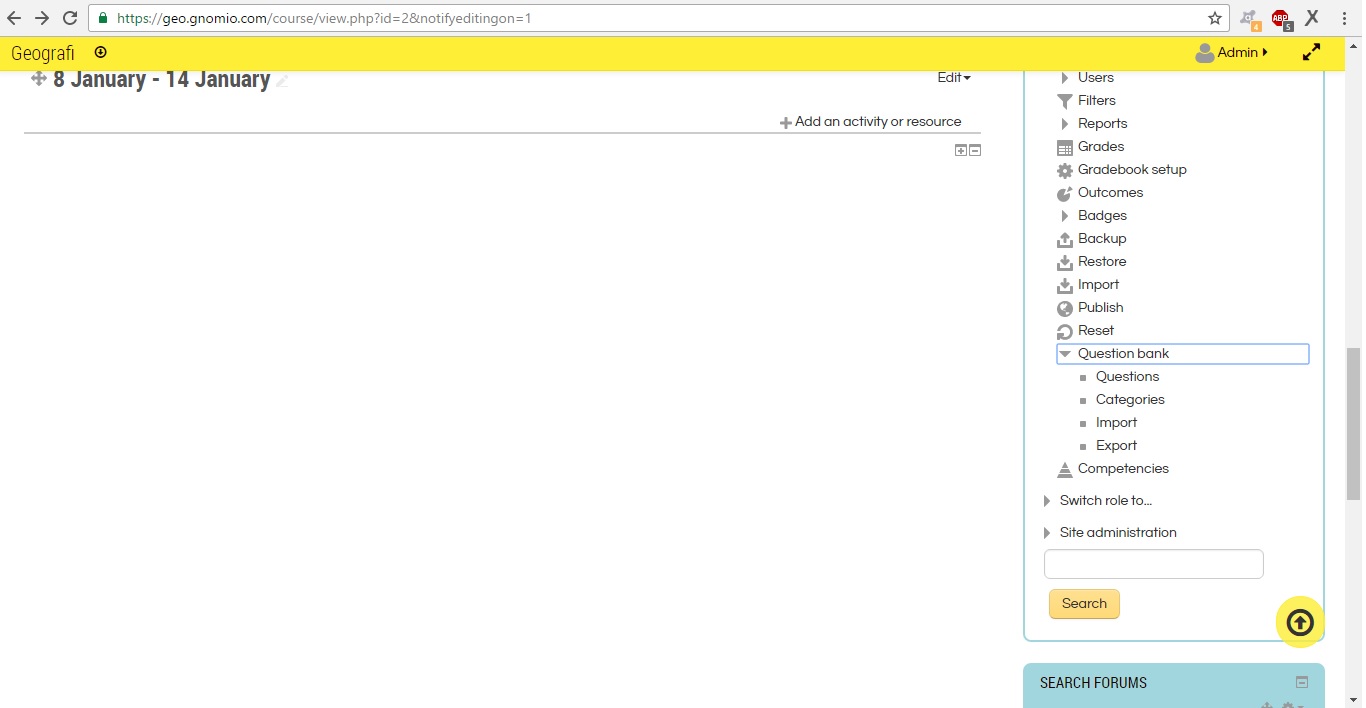The image size is (1366, 708).
Task: Click the yellow Search button
Action: (x=1084, y=604)
